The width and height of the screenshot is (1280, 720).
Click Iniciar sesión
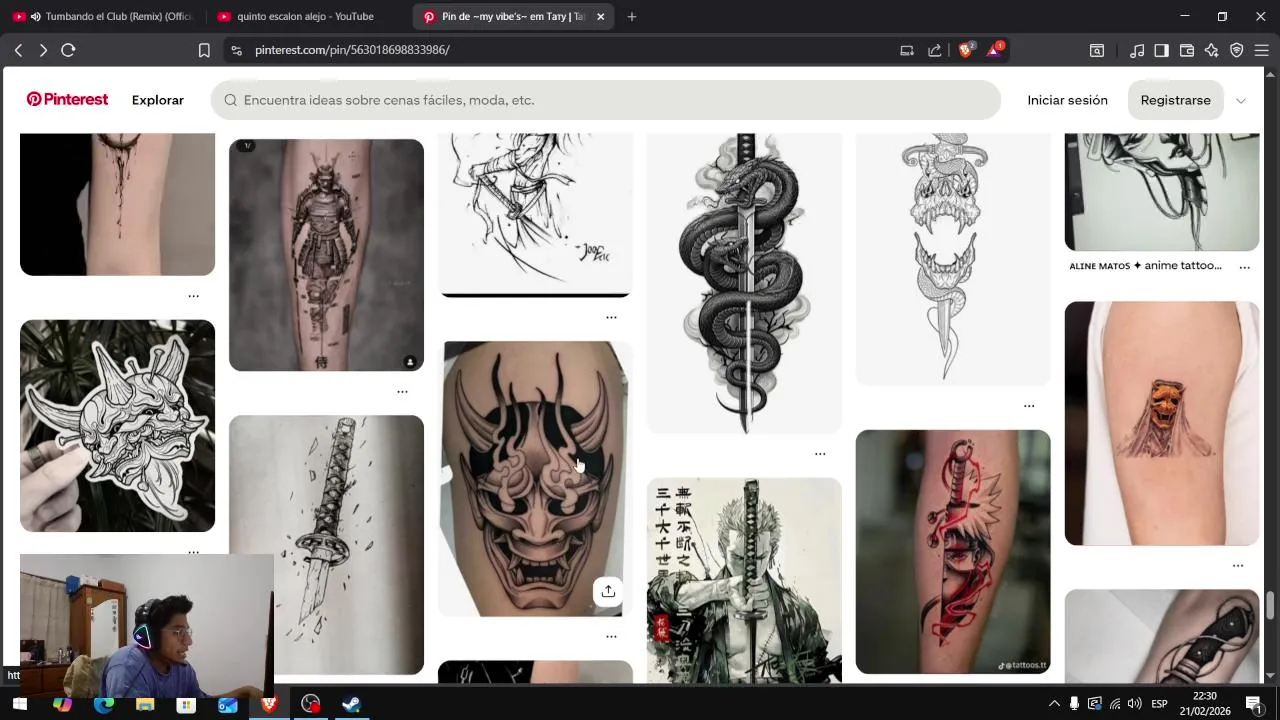coord(1067,100)
